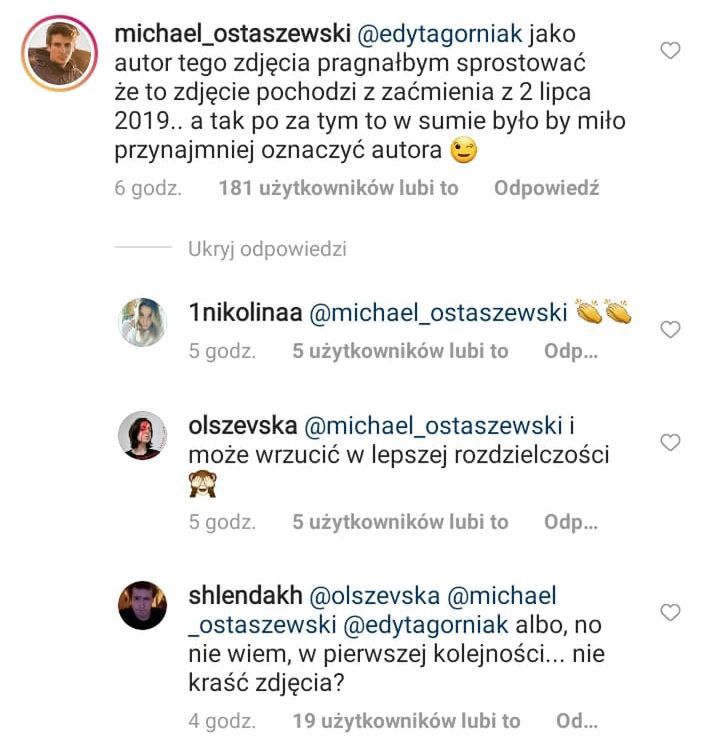View the 19 likes on shlendakh's reply
The image size is (720, 748).
pos(406,720)
